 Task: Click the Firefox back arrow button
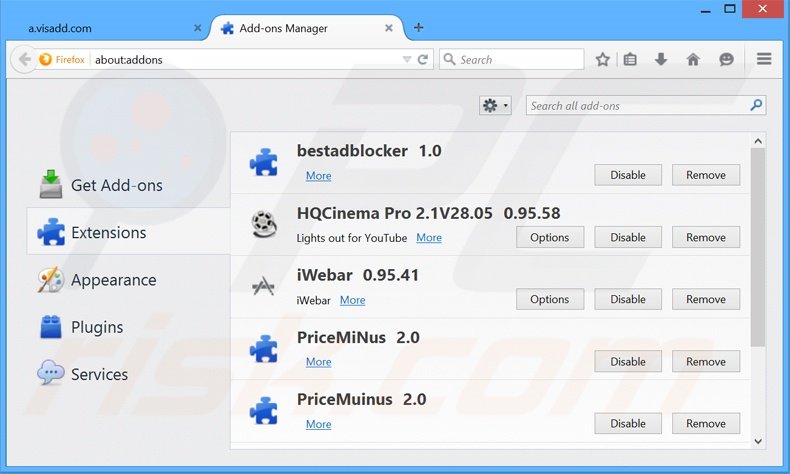click(x=24, y=59)
